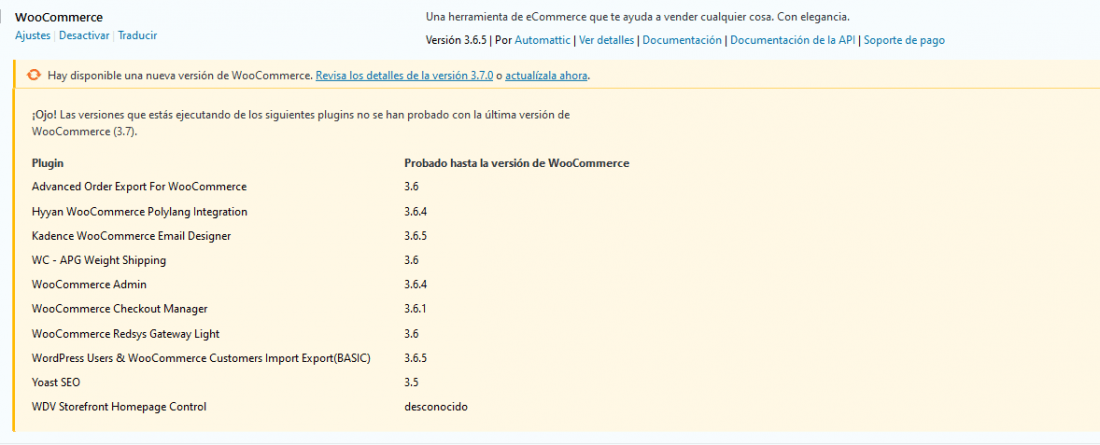Viewport: 1100px width, 445px height.
Task: Click the Traducir link
Action: 138,35
